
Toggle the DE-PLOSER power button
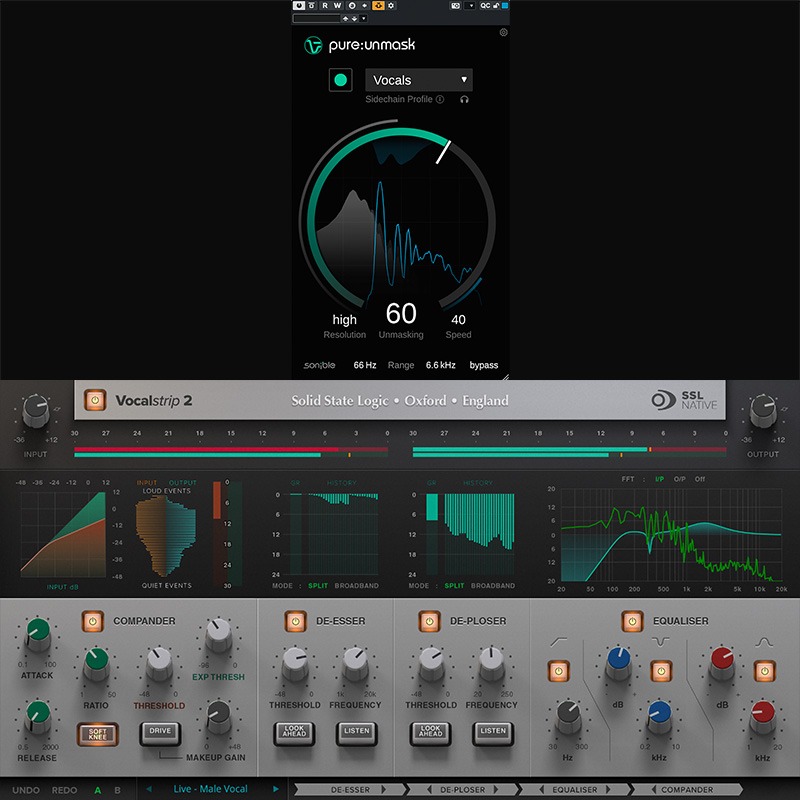(x=429, y=621)
